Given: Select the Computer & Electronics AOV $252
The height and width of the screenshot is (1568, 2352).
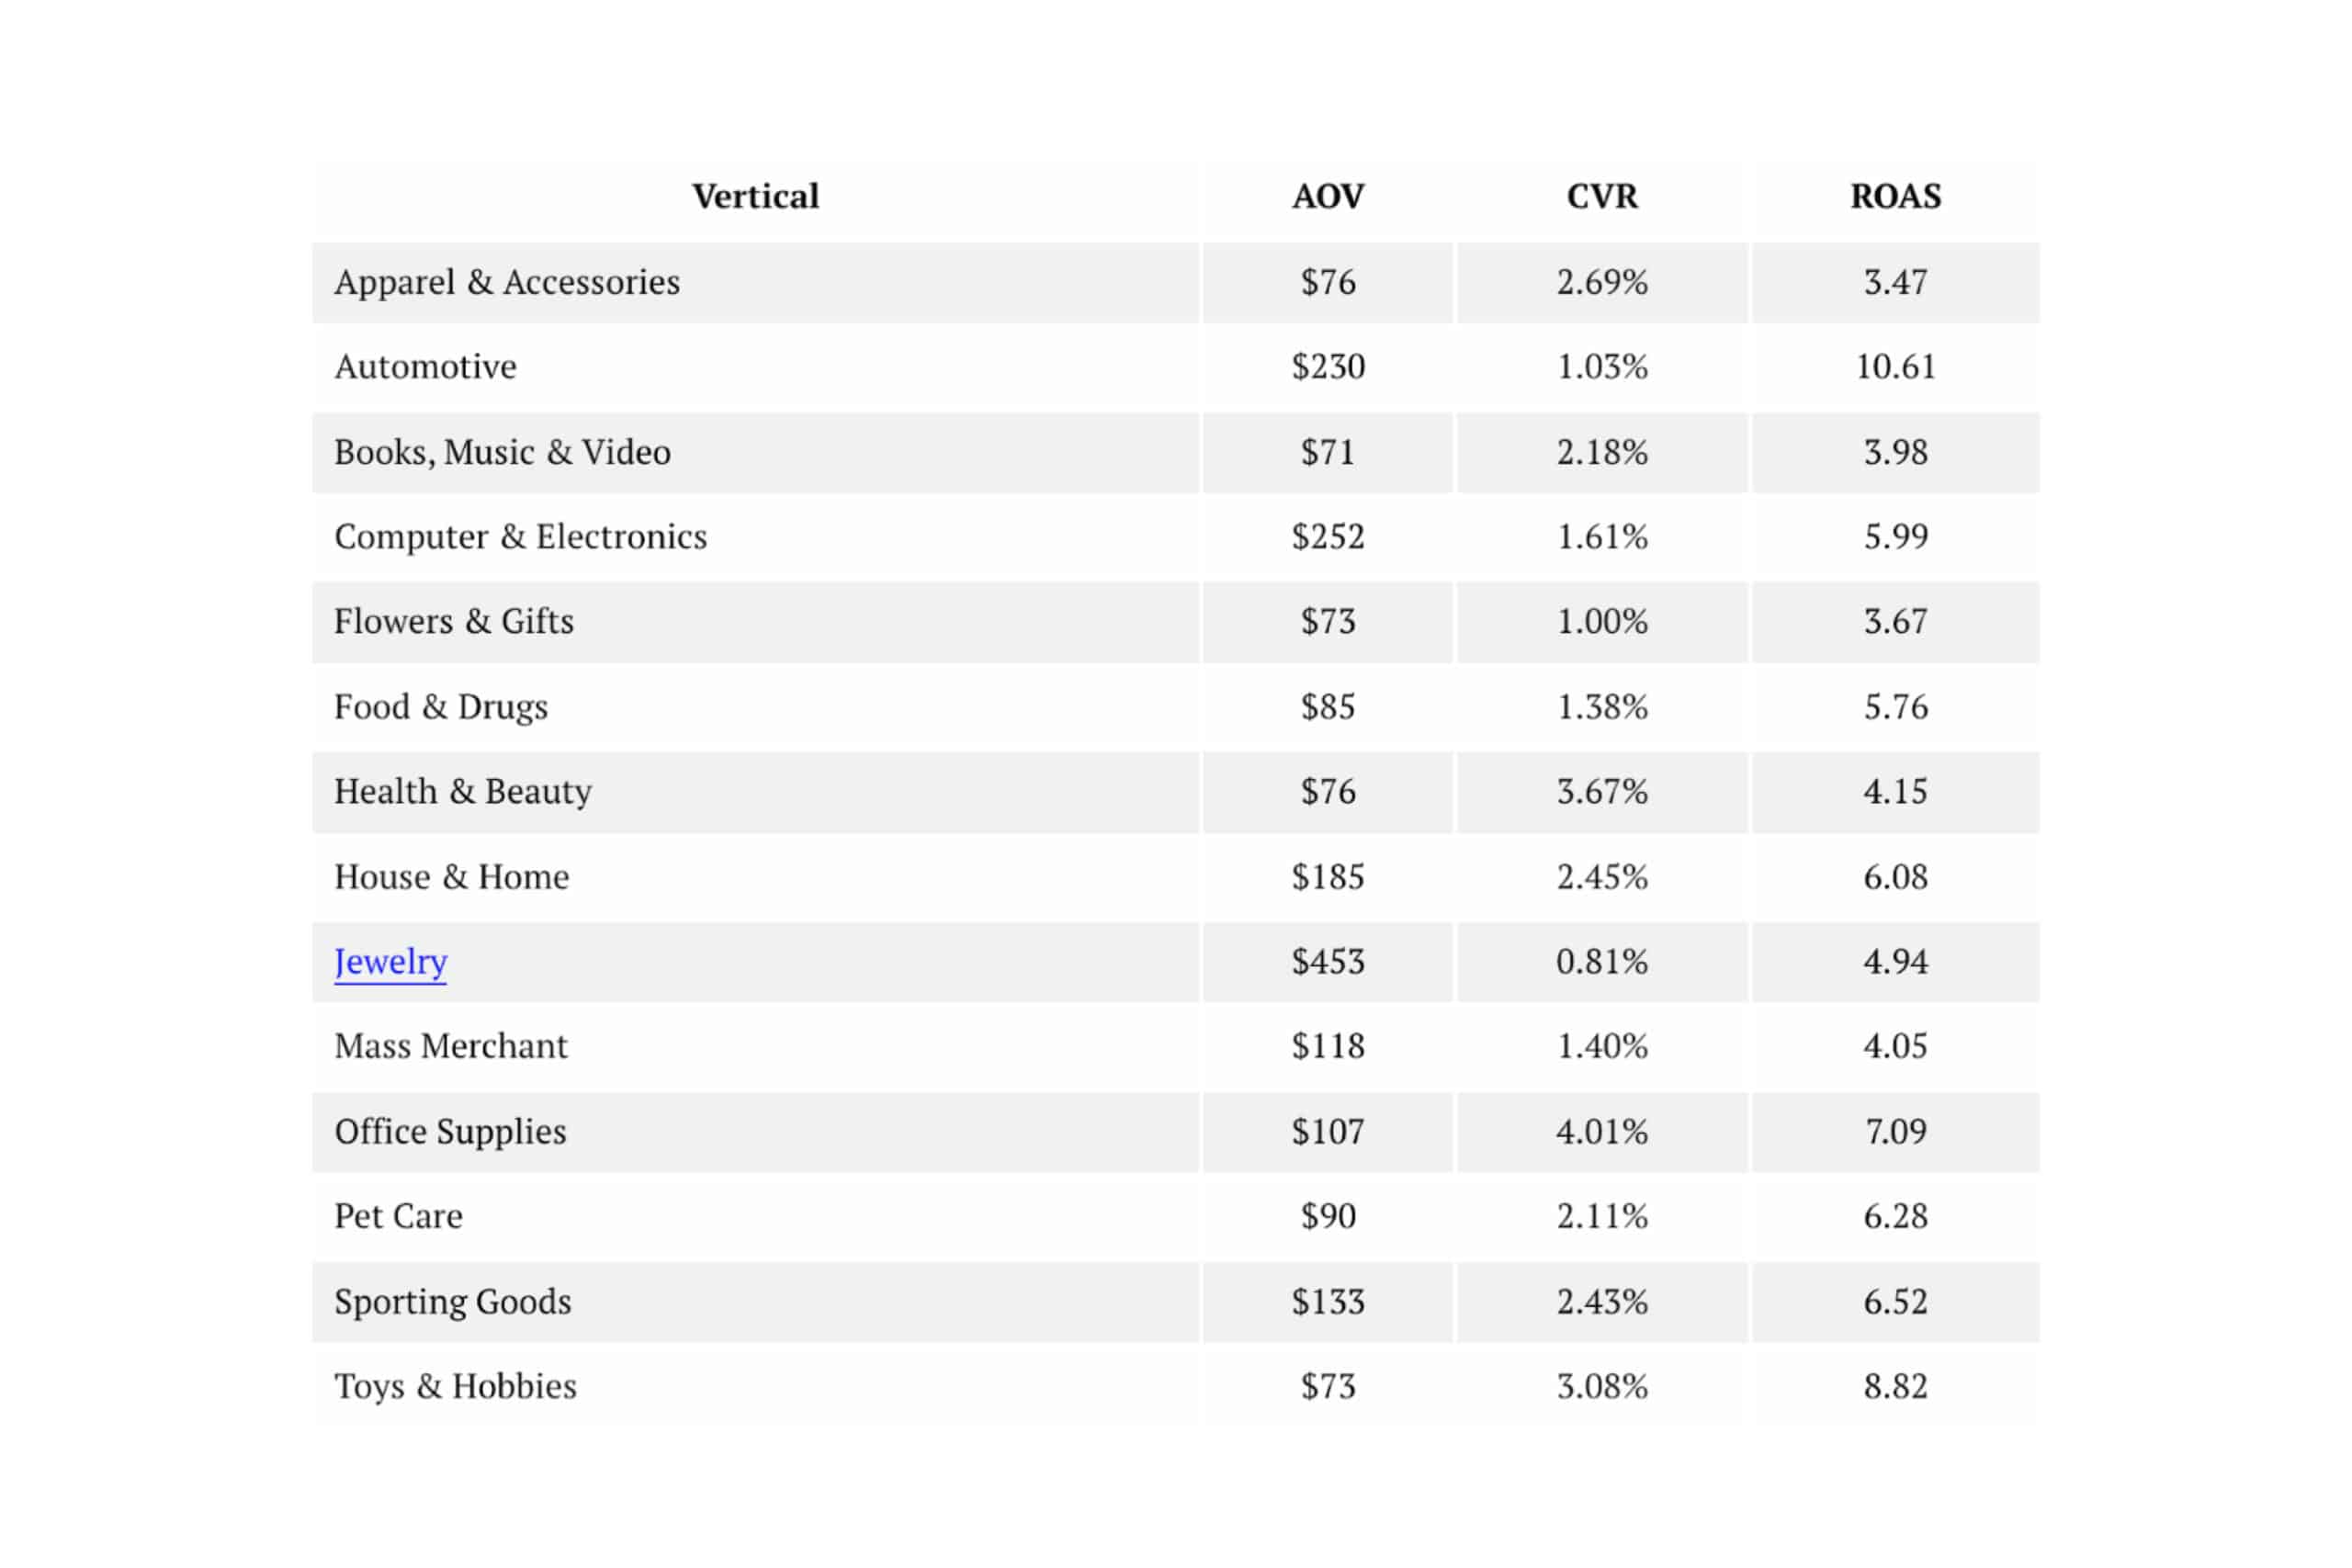Looking at the screenshot, I should tap(1327, 537).
